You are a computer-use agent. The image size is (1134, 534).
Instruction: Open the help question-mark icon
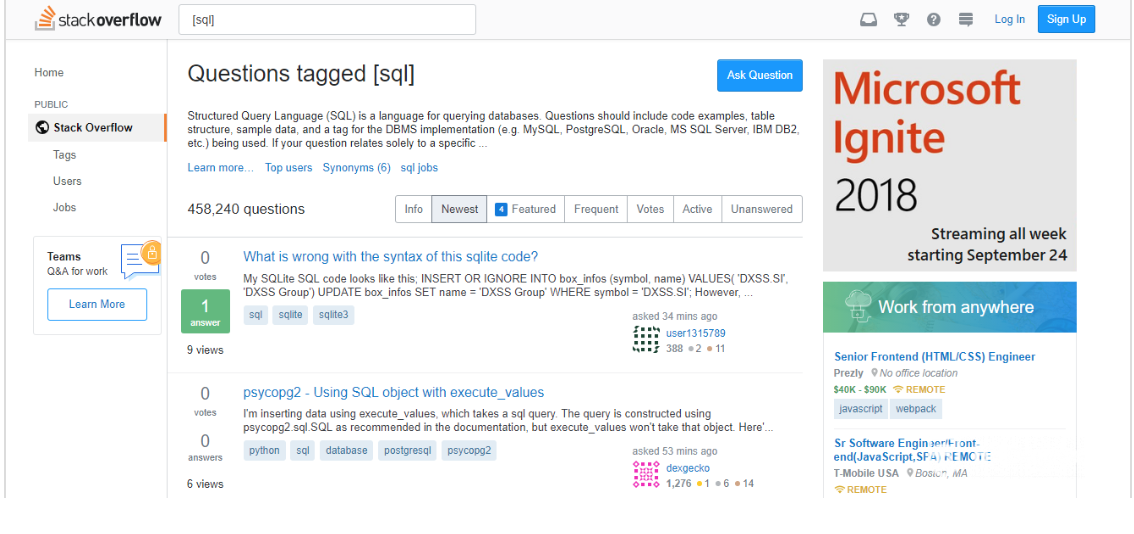[934, 20]
